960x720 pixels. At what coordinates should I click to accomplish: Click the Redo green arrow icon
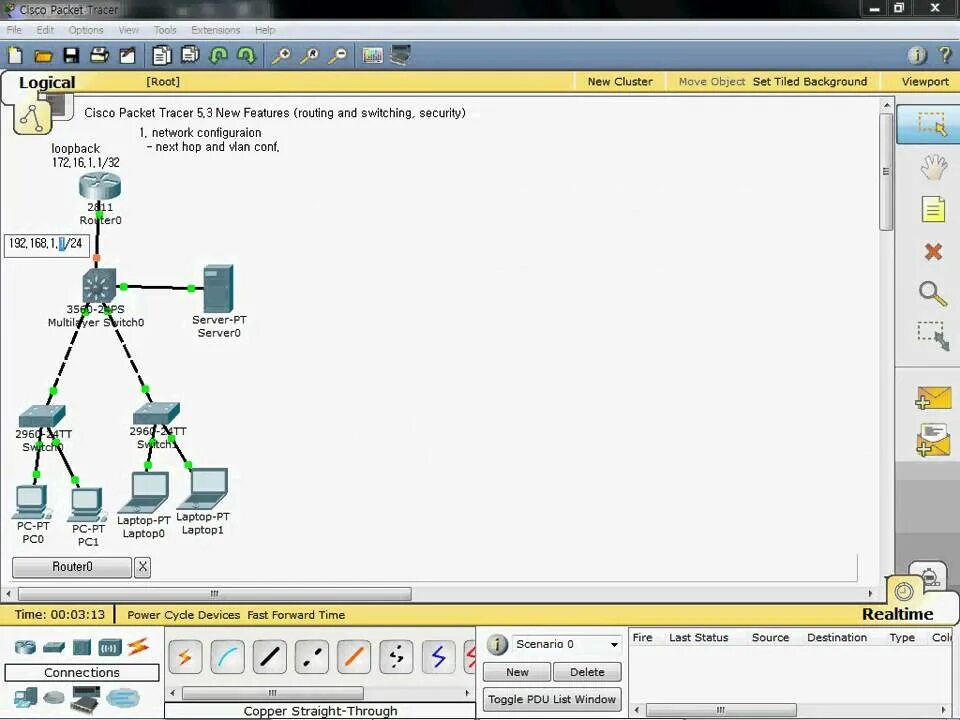pos(246,56)
